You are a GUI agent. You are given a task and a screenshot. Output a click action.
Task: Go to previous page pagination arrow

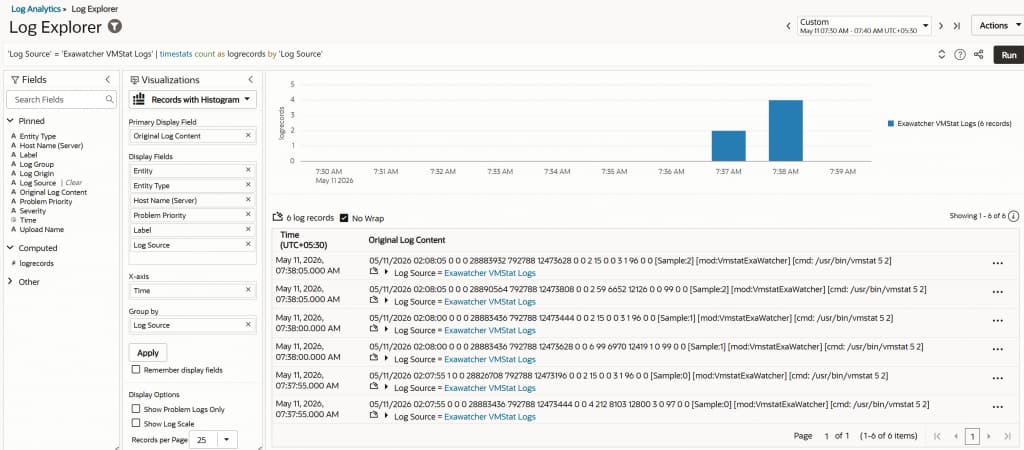pos(956,436)
